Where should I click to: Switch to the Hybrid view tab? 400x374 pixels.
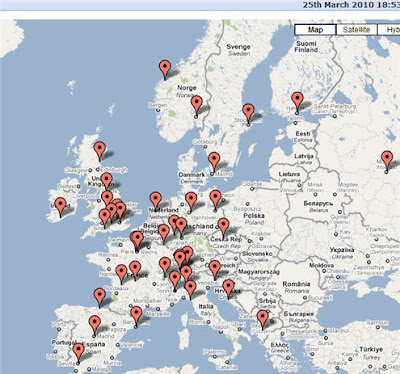pyautogui.click(x=389, y=30)
